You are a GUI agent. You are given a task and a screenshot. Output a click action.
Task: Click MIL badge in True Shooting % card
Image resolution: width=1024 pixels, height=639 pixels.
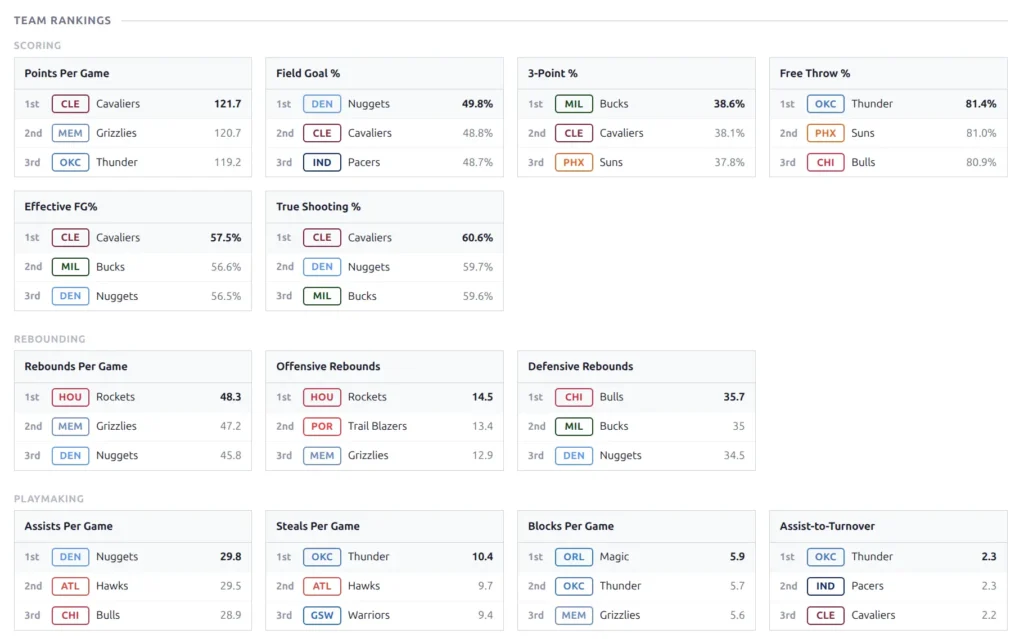coord(322,296)
